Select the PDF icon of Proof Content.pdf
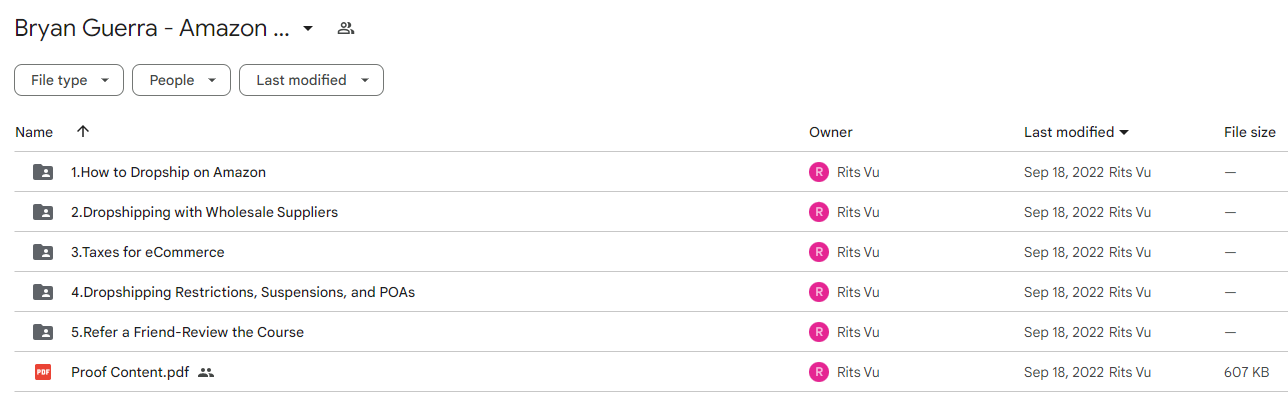Screen dimensions: 1288x415 43,372
